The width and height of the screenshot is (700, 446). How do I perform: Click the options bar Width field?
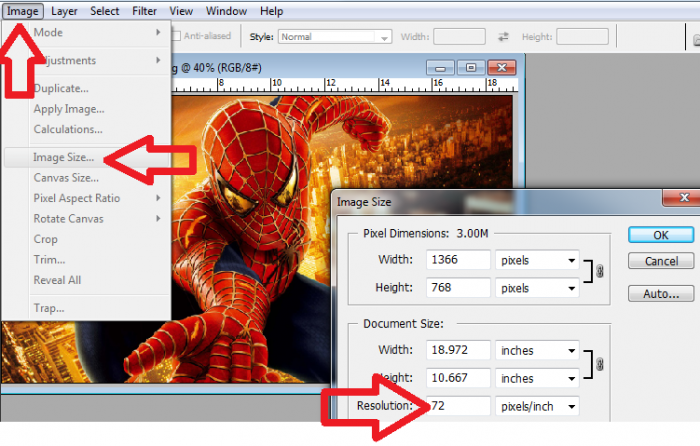[459, 37]
